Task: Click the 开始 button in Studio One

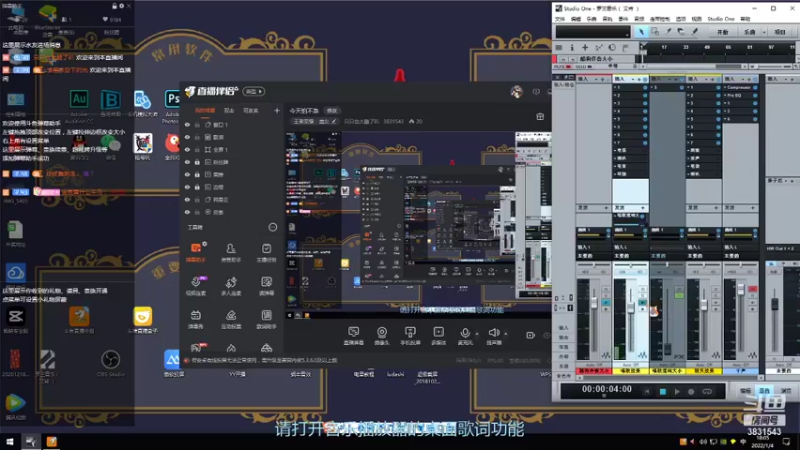Action: click(722, 32)
